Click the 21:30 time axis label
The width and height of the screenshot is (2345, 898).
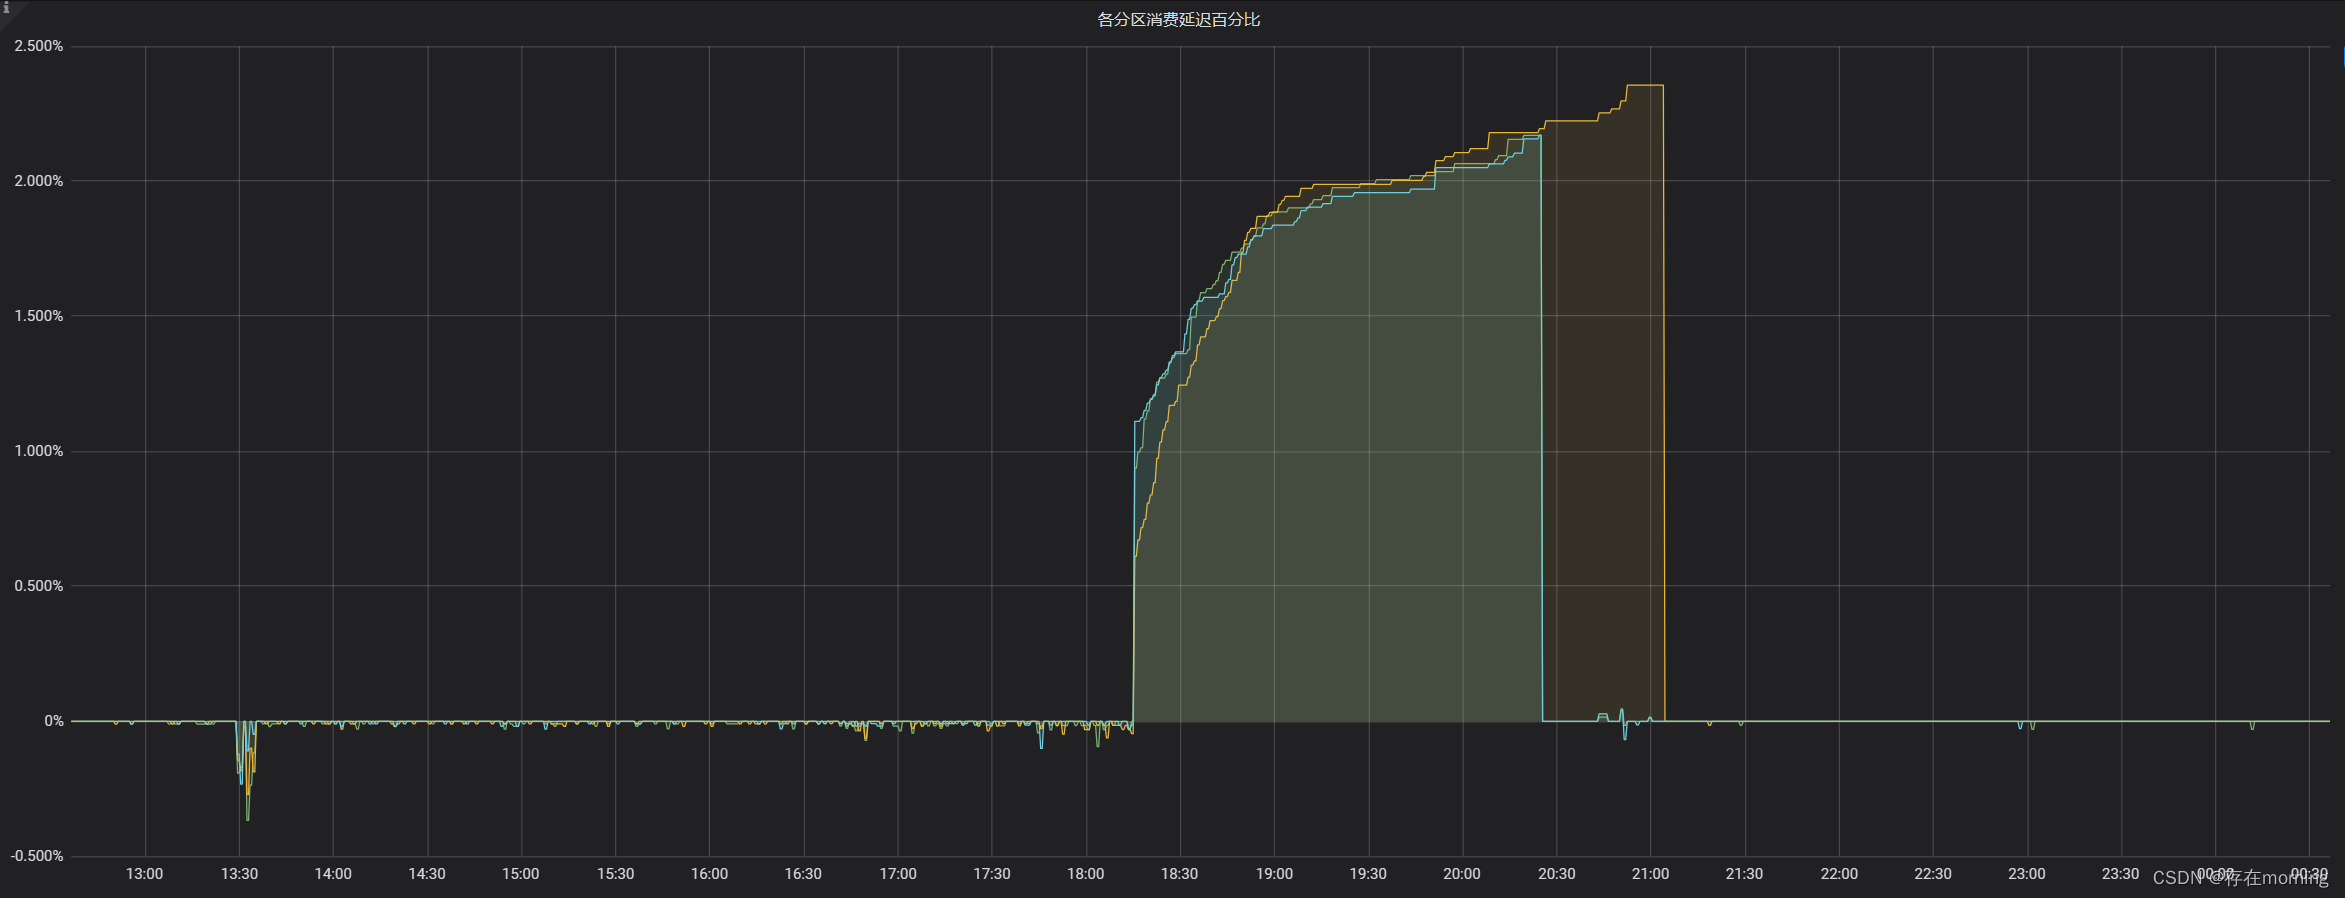click(1744, 874)
